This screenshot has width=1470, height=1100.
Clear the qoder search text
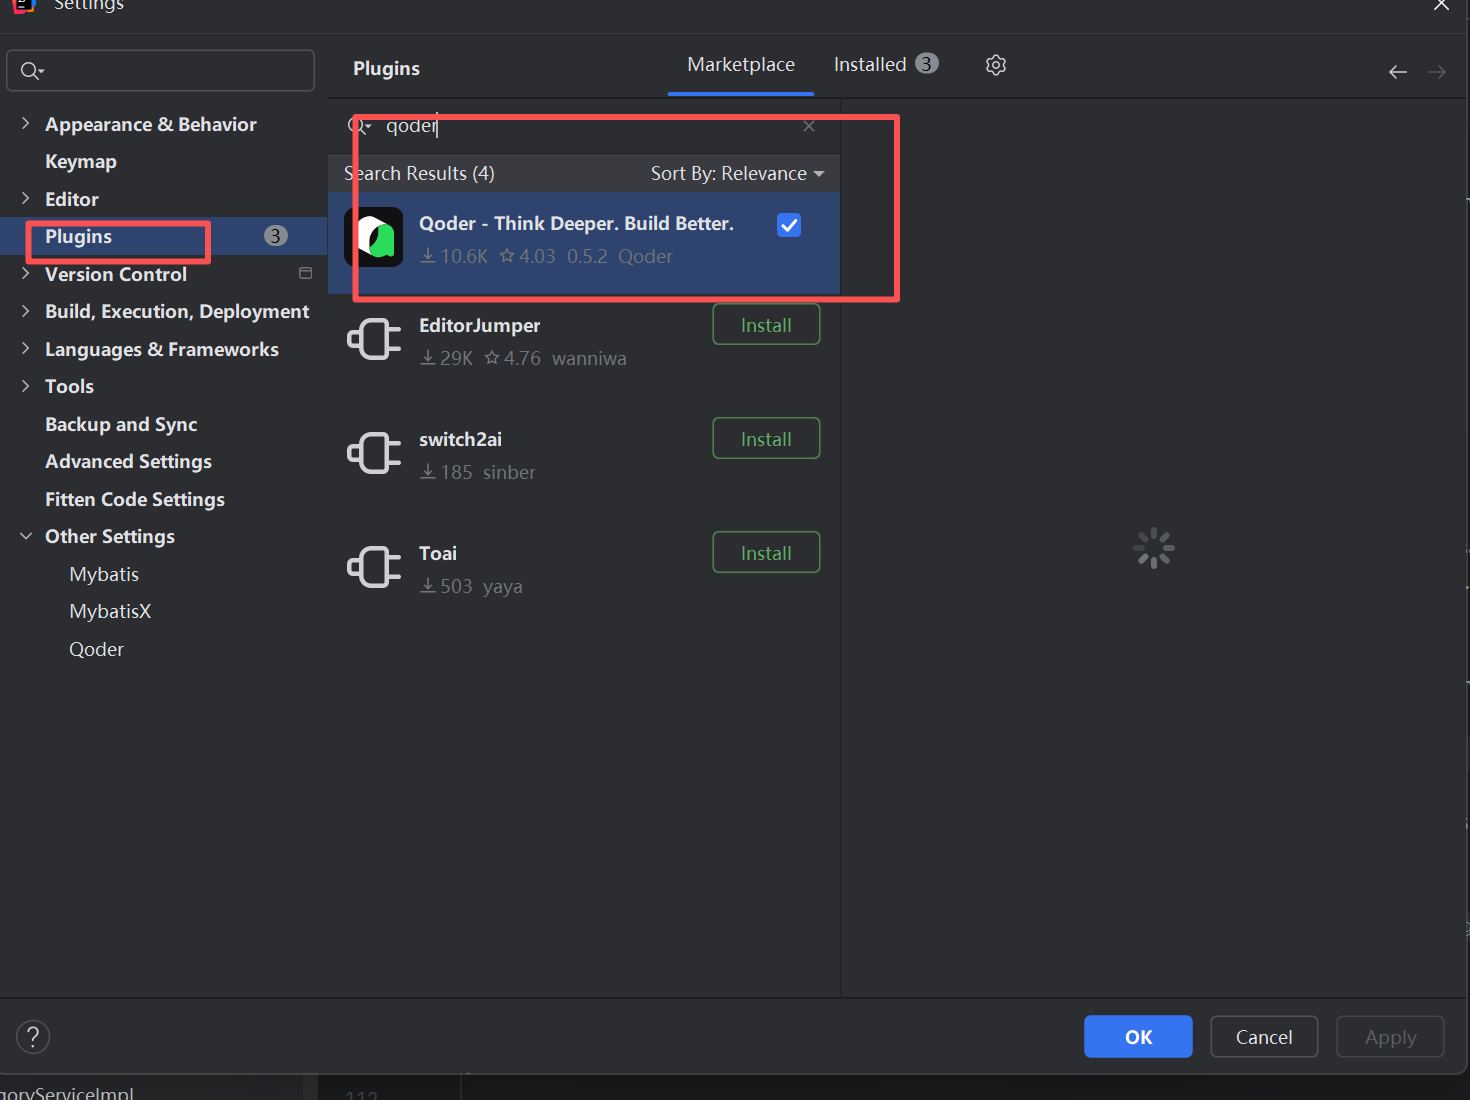click(x=809, y=126)
